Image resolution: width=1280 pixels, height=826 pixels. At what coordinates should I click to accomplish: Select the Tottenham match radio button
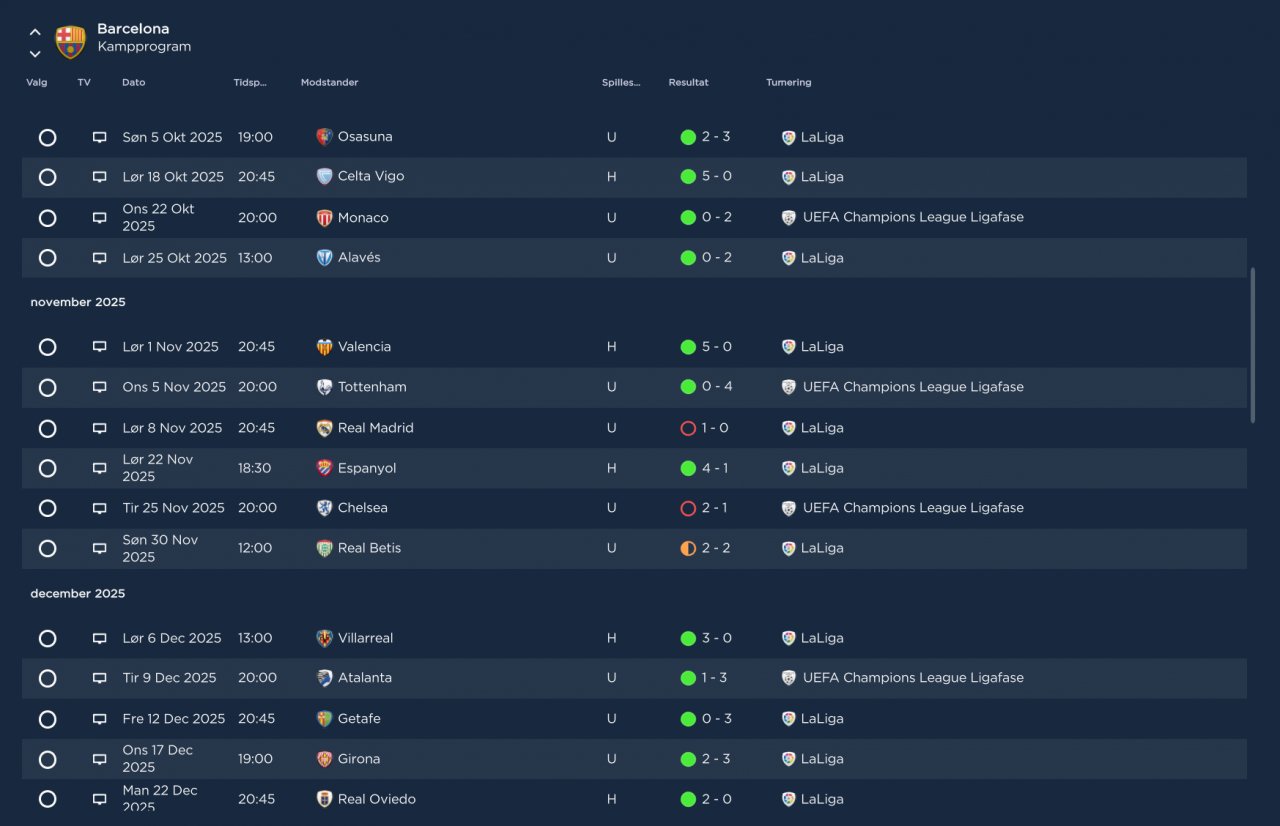(47, 387)
